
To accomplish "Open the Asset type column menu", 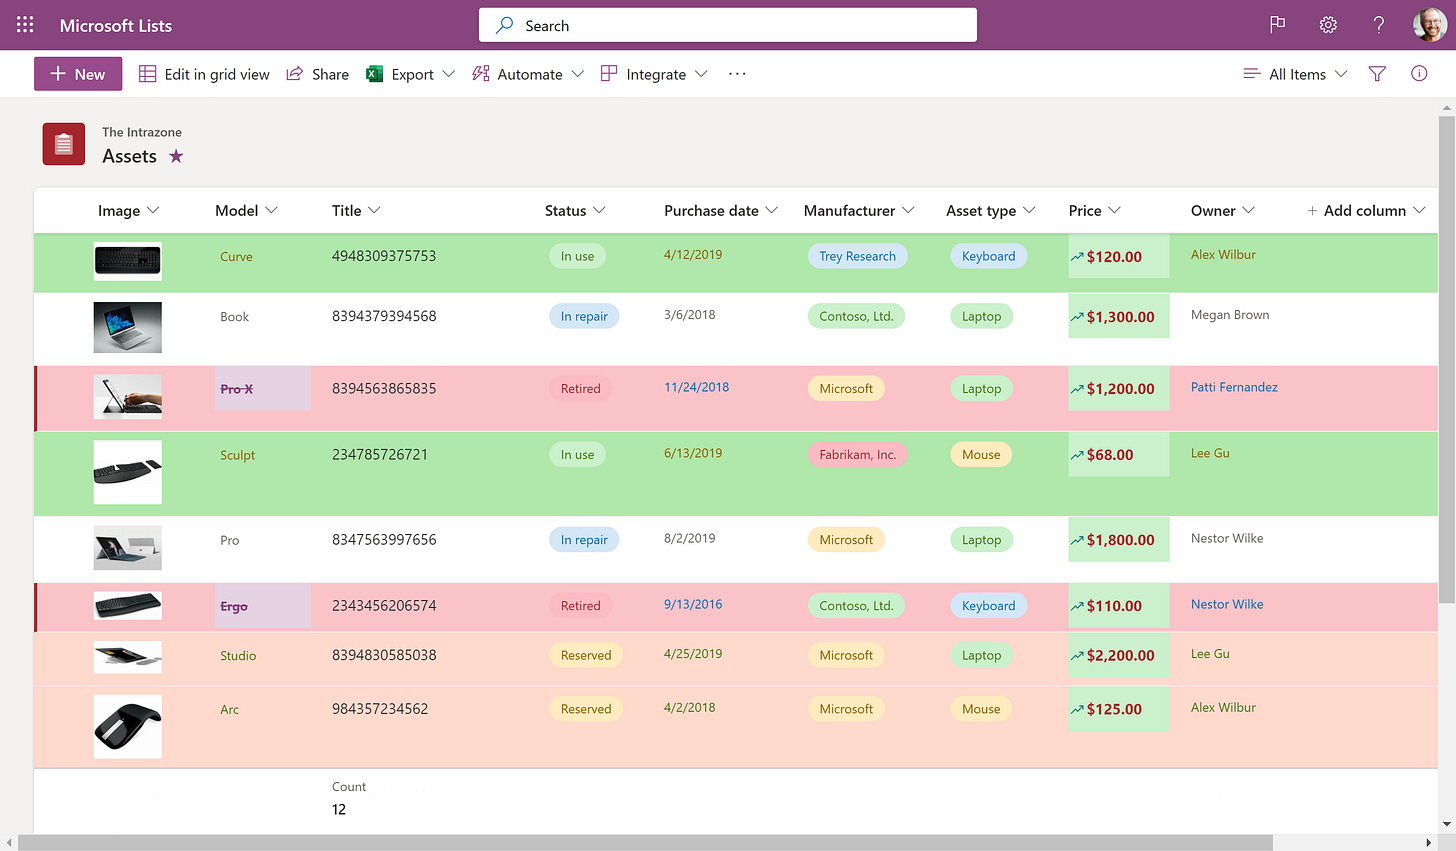I will tap(990, 211).
